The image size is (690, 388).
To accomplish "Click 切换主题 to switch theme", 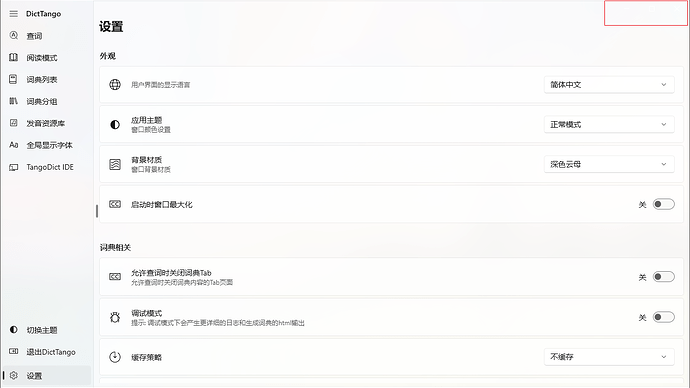I will click(x=47, y=330).
